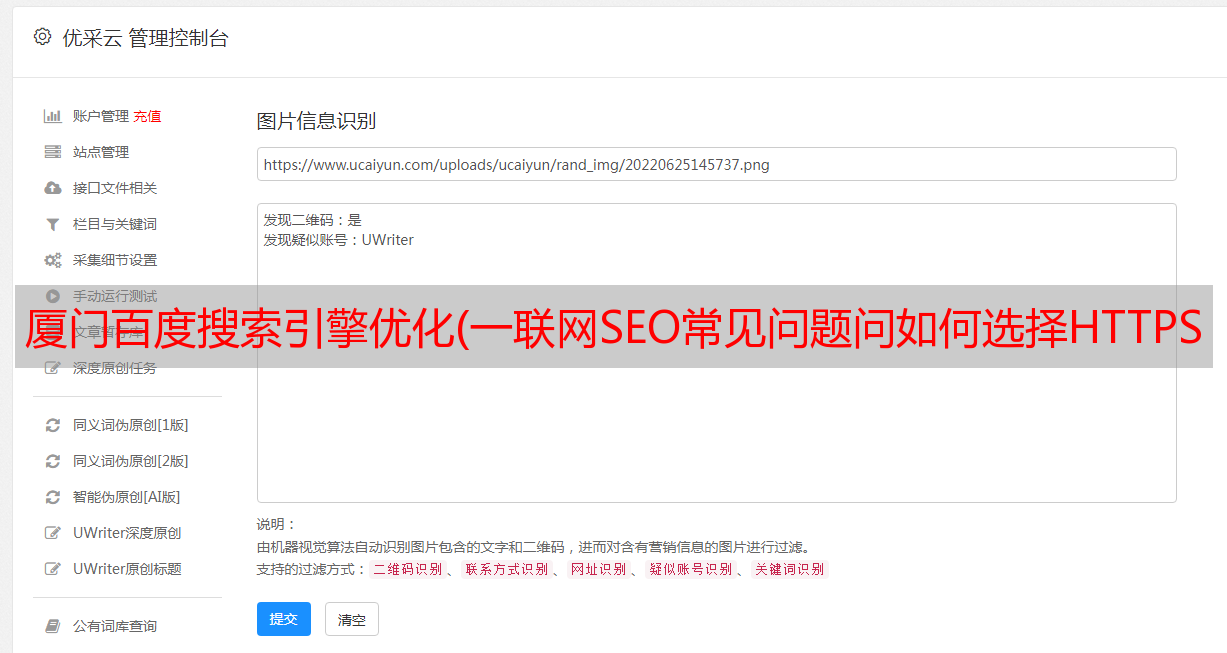Viewport: 1227px width, 653px height.
Task: Click the refresh icon for 同义词伪原创[2版]
Action: pyautogui.click(x=53, y=461)
